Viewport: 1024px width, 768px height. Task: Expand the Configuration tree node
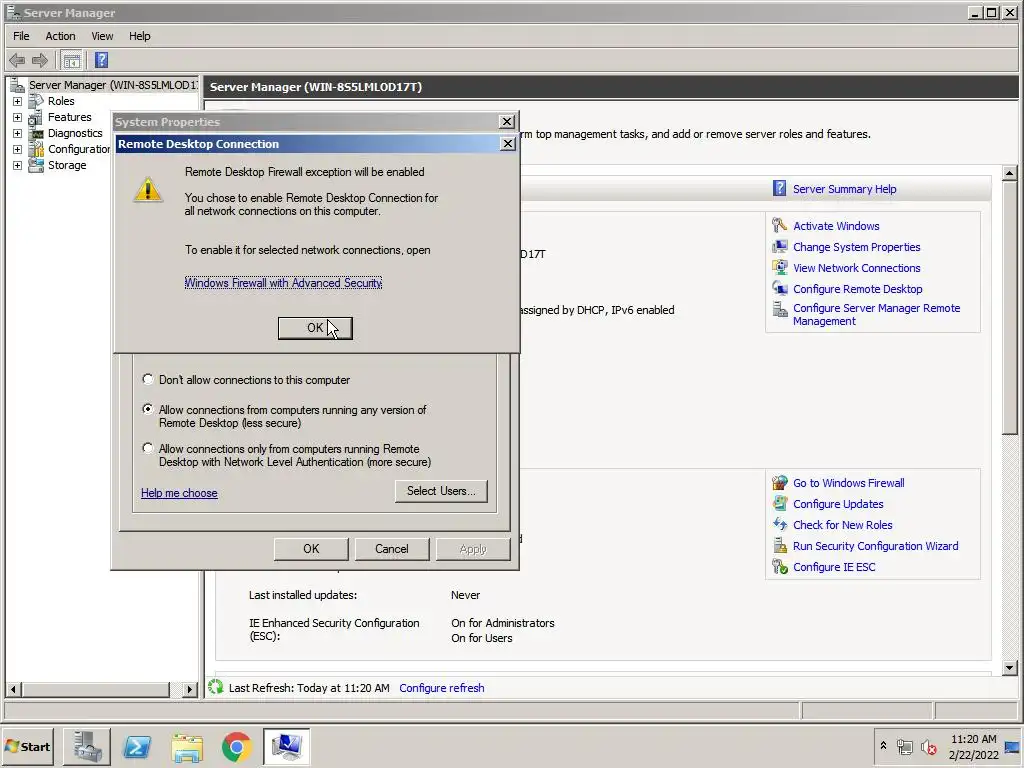pyautogui.click(x=17, y=150)
